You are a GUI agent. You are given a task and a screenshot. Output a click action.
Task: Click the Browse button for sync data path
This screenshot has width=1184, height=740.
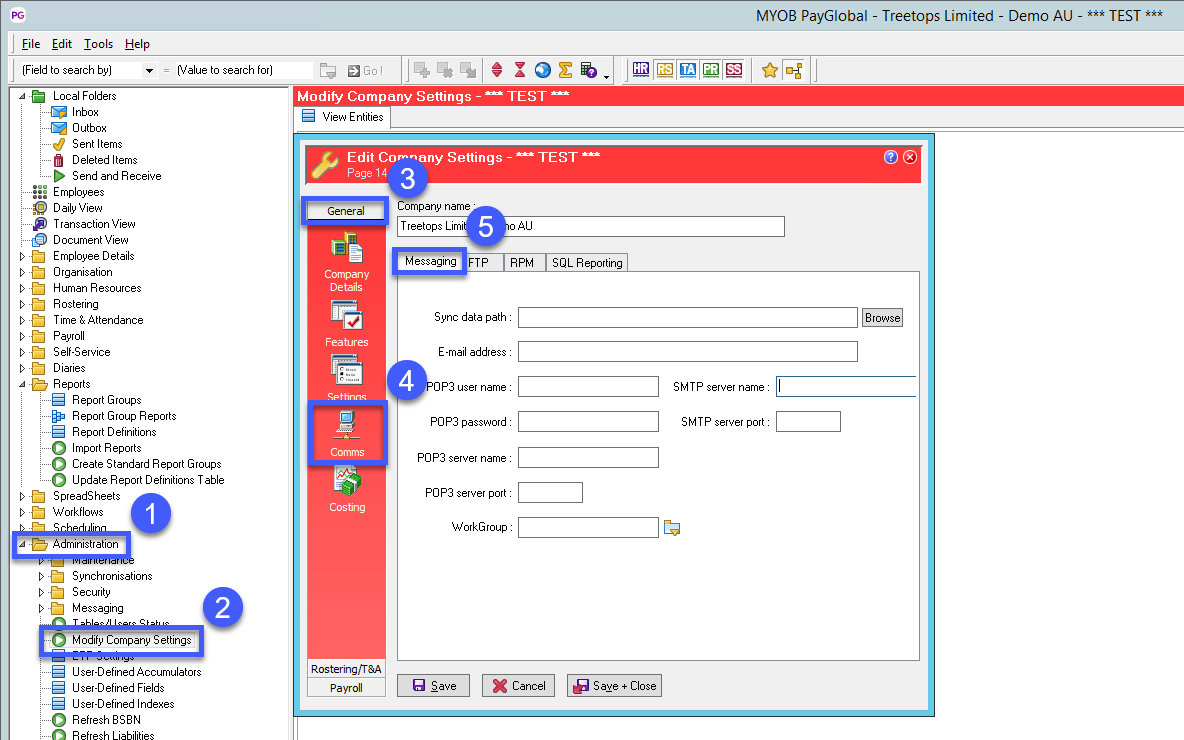(x=882, y=318)
